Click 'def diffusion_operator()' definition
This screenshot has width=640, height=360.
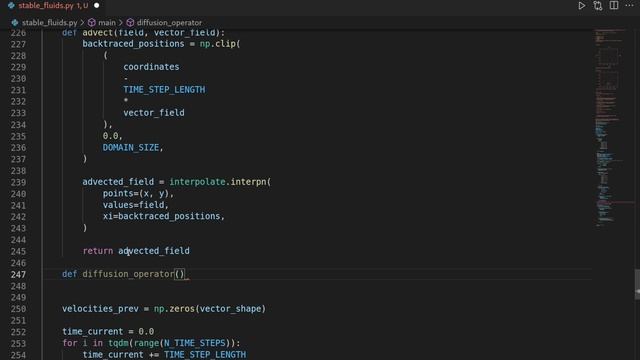tap(123, 274)
